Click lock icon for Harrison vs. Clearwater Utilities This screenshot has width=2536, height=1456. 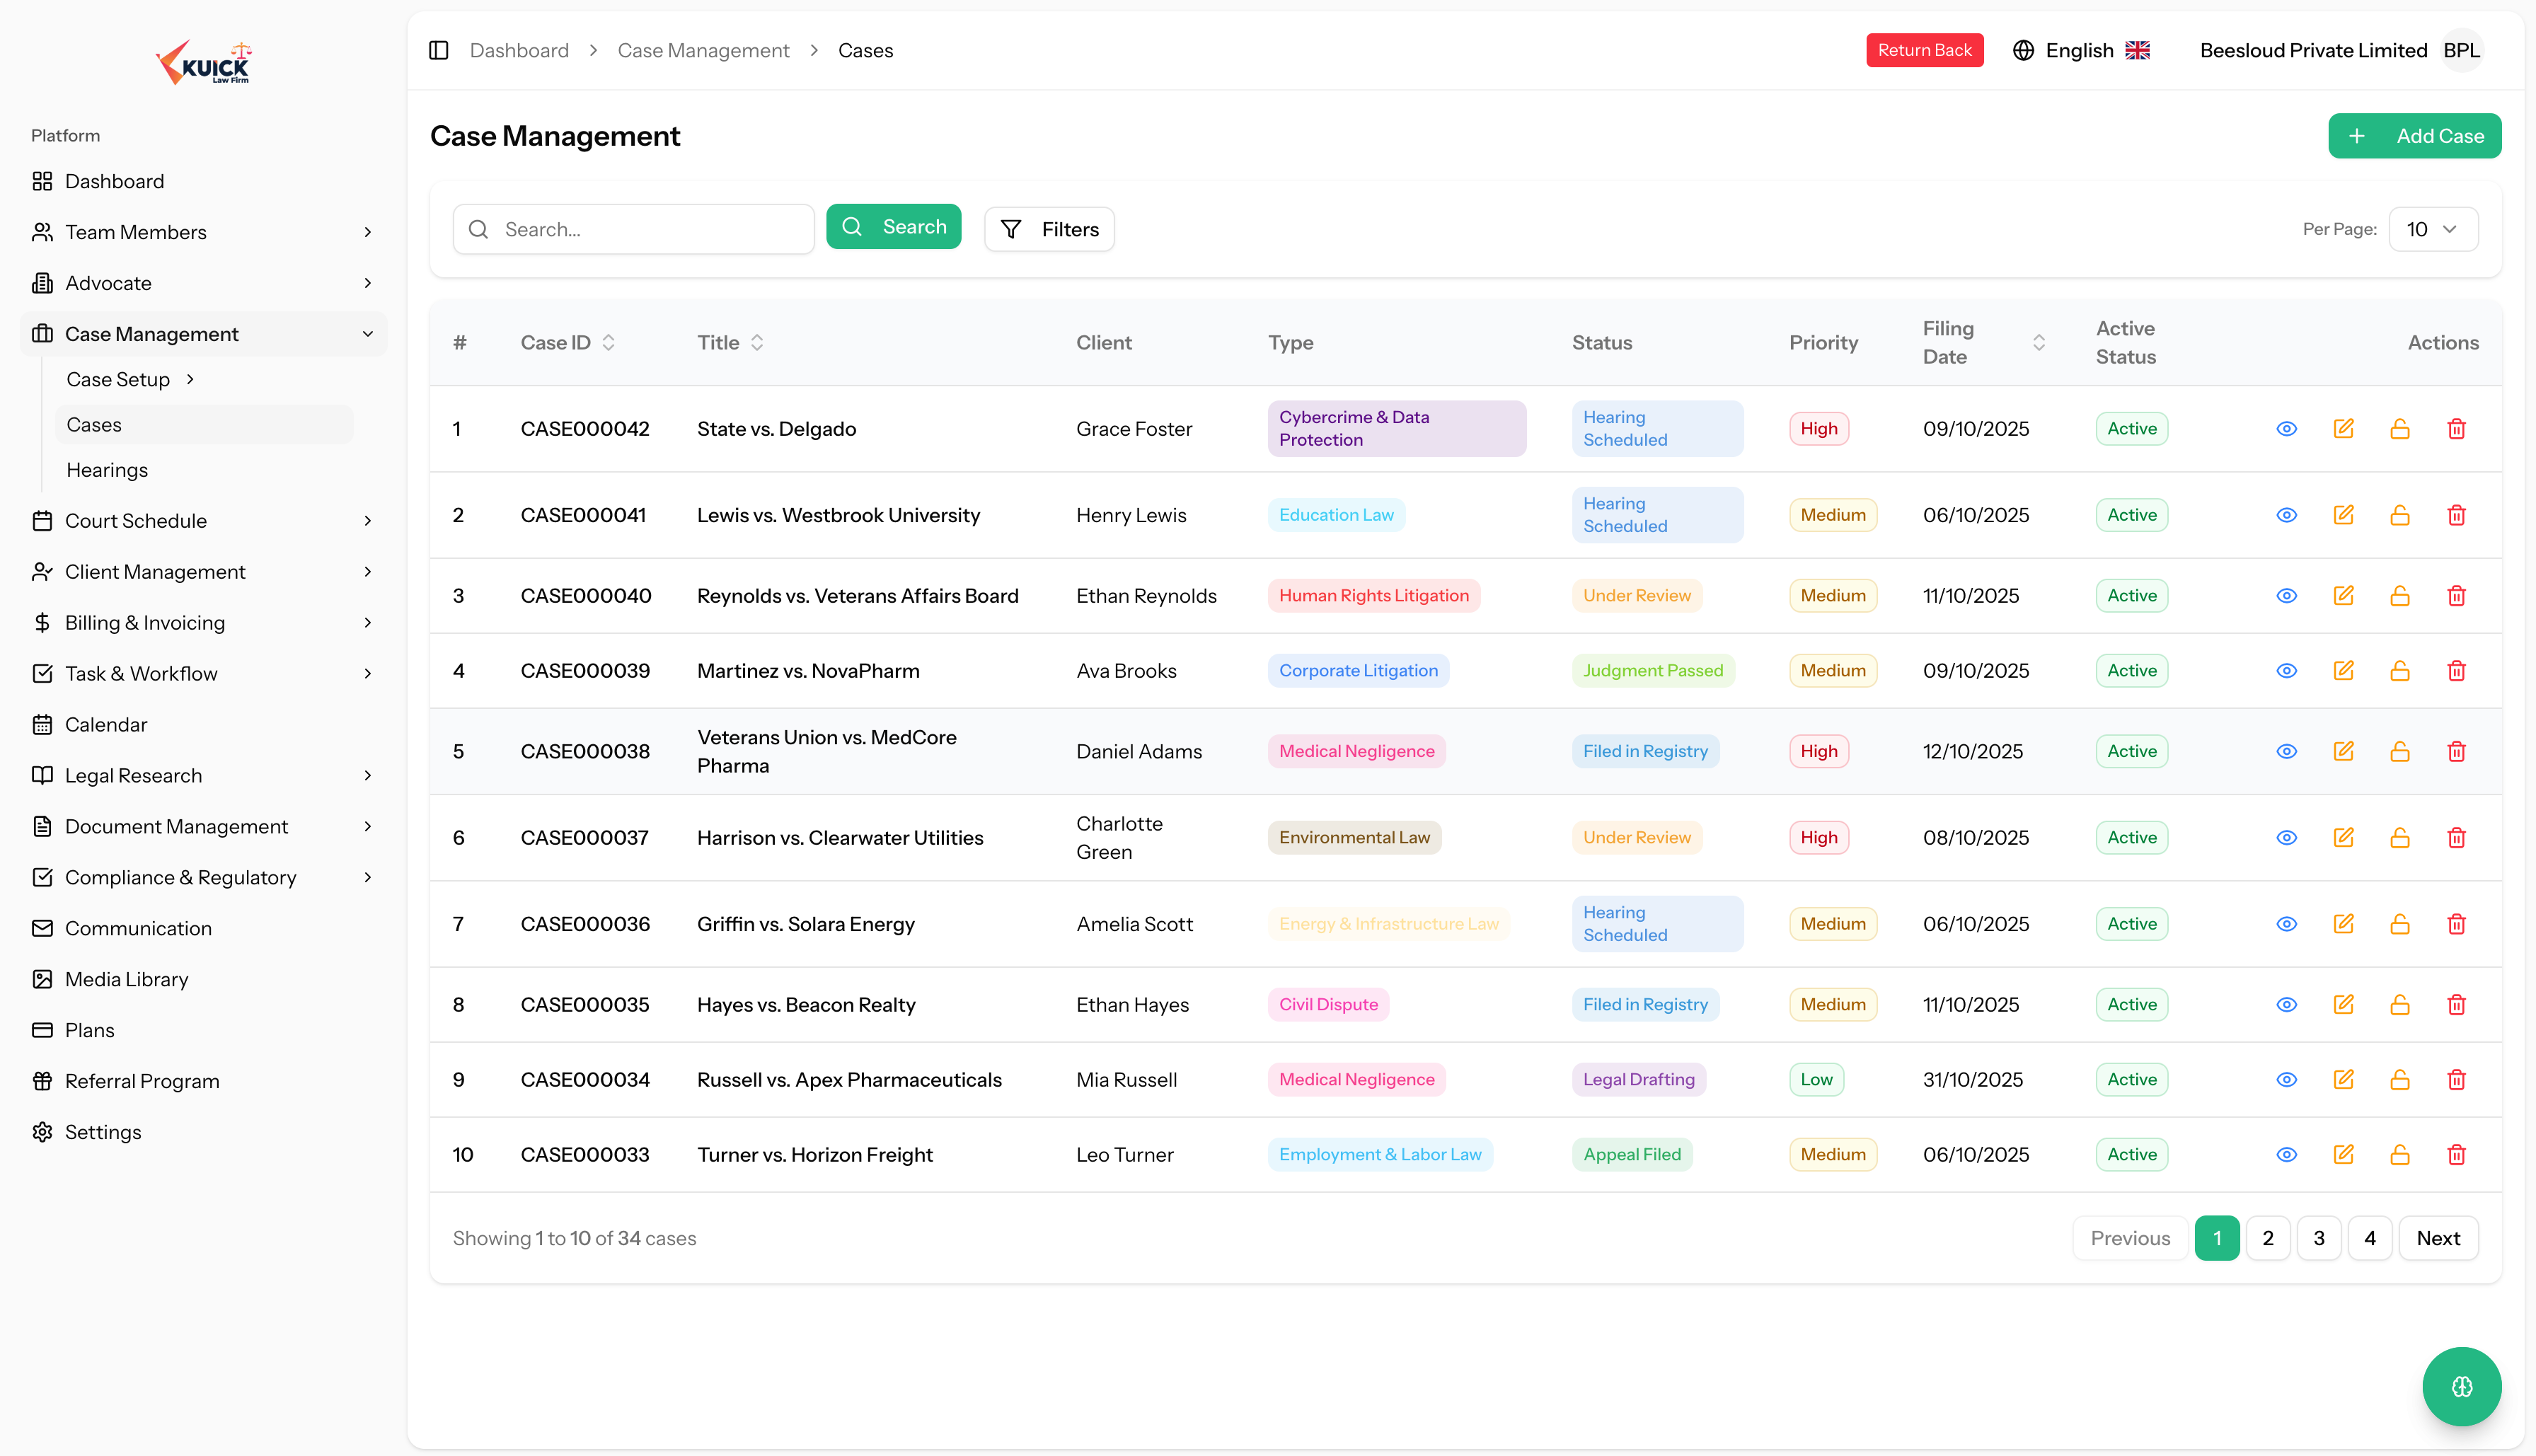2399,838
